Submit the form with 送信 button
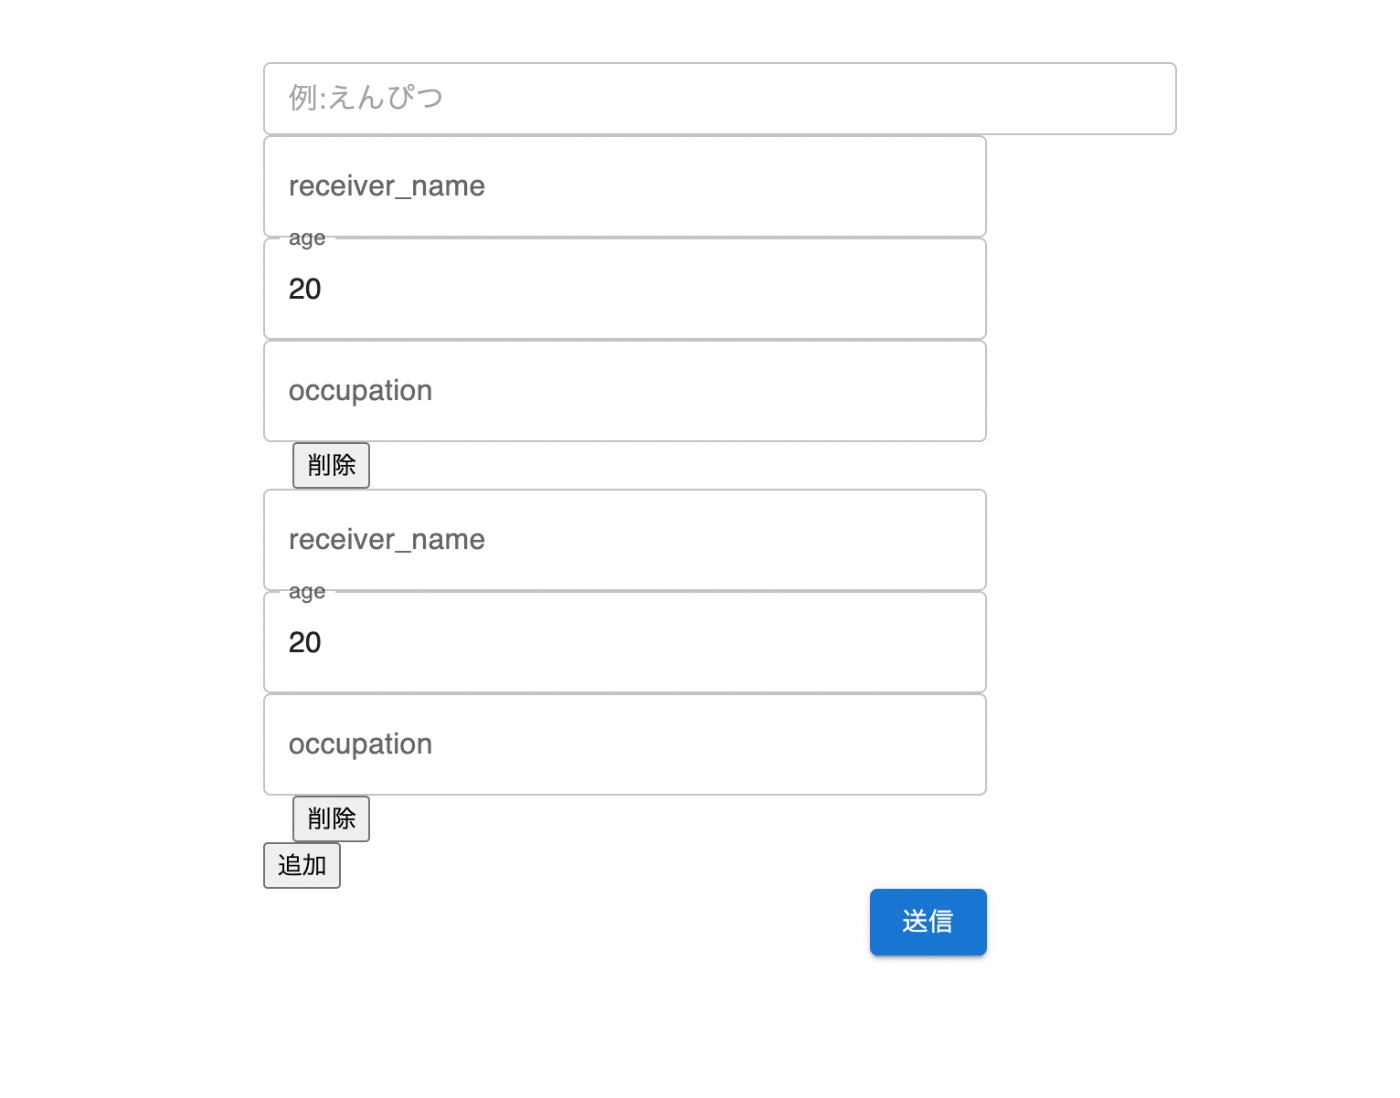The width and height of the screenshot is (1400, 1098). (927, 921)
